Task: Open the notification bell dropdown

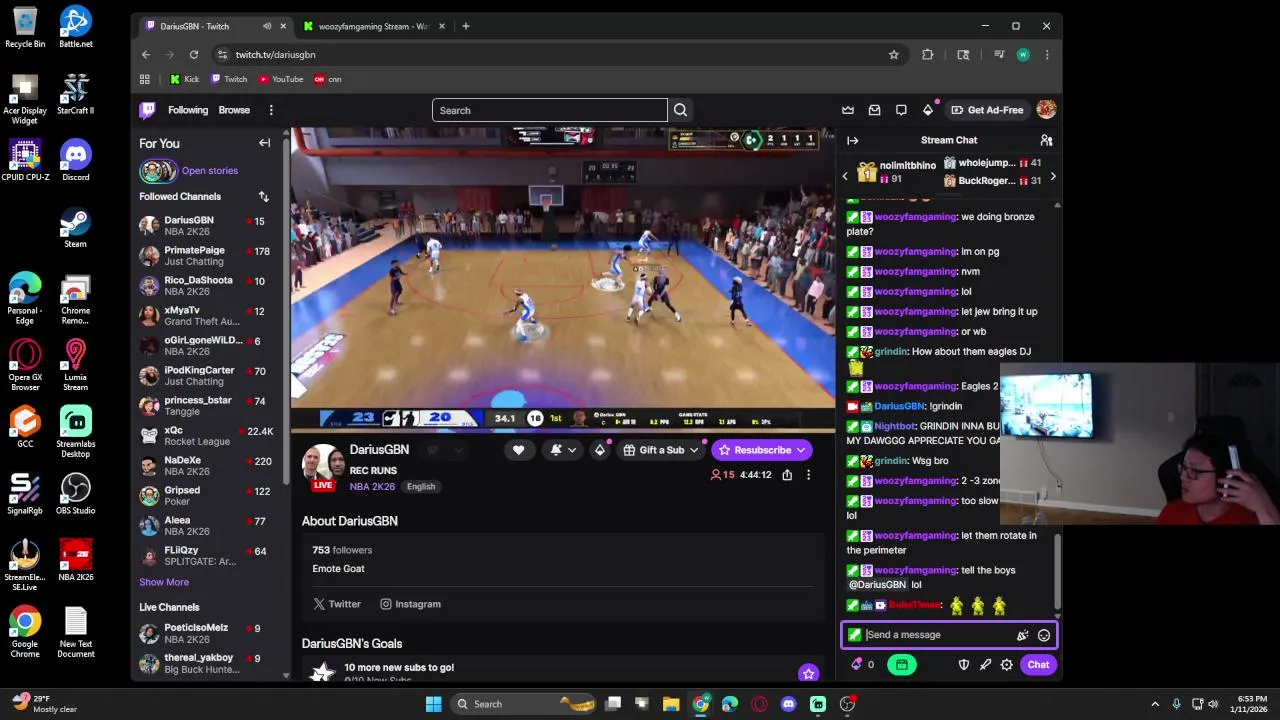Action: point(562,450)
